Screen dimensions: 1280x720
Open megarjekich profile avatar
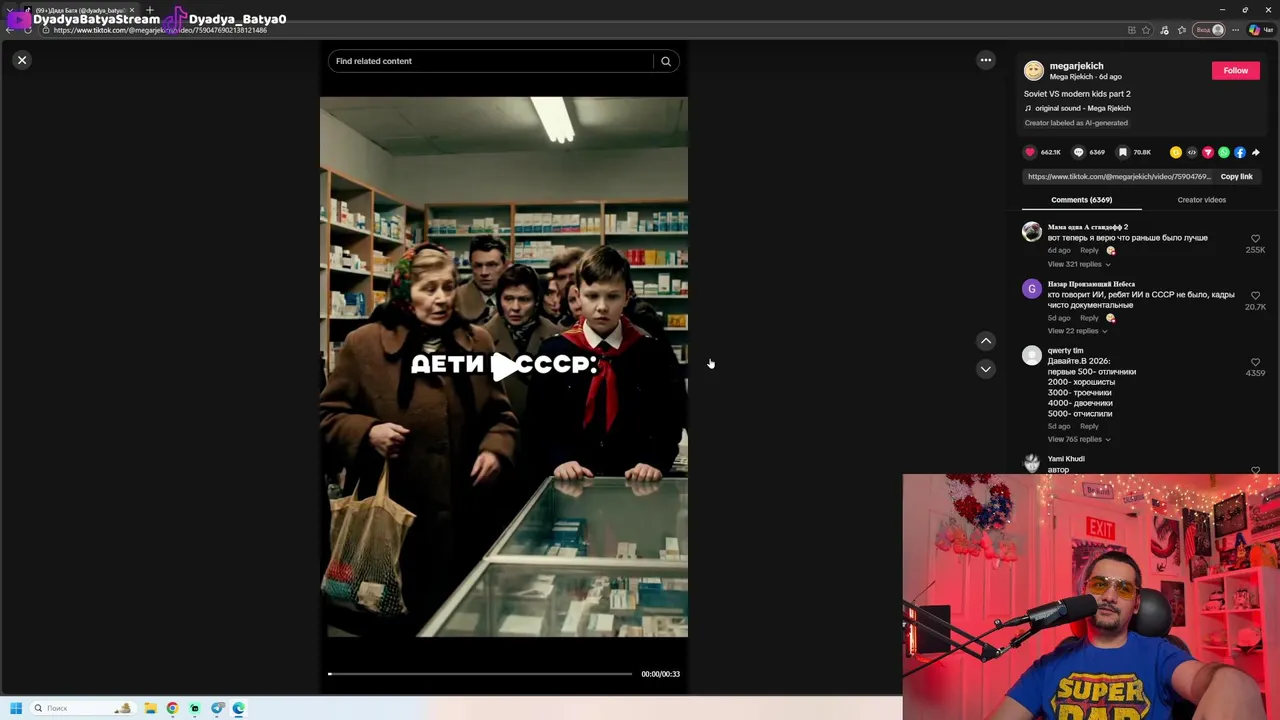coord(1034,70)
